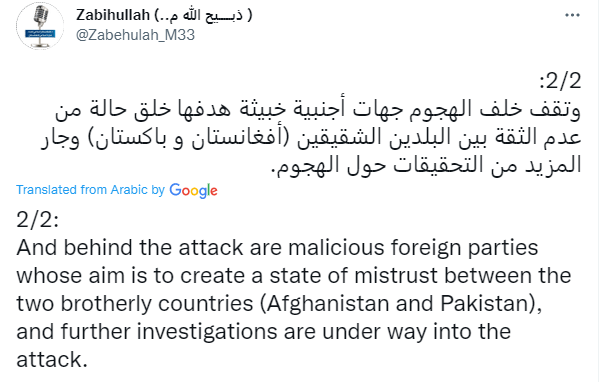
Task: Click the Google logo in translation notice
Action: (193, 190)
